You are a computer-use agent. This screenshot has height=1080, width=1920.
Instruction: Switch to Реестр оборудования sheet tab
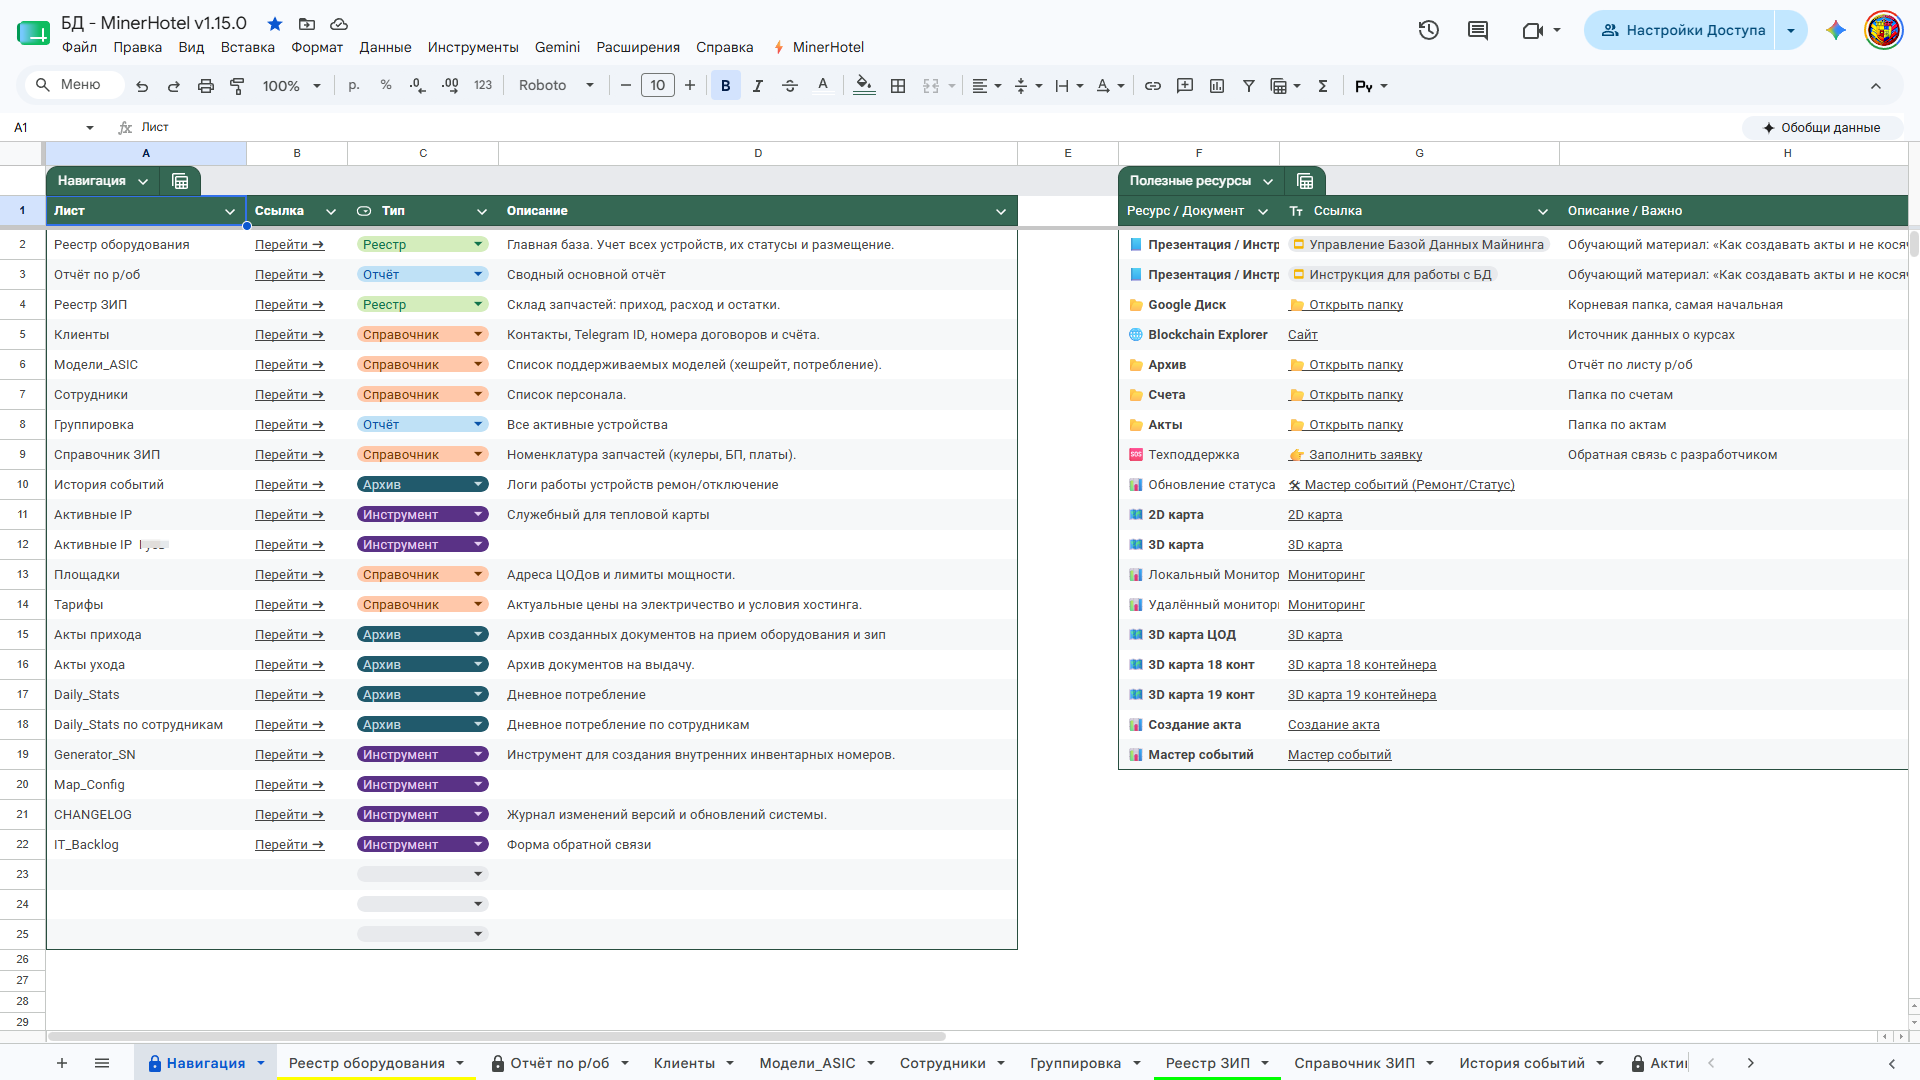tap(367, 1063)
